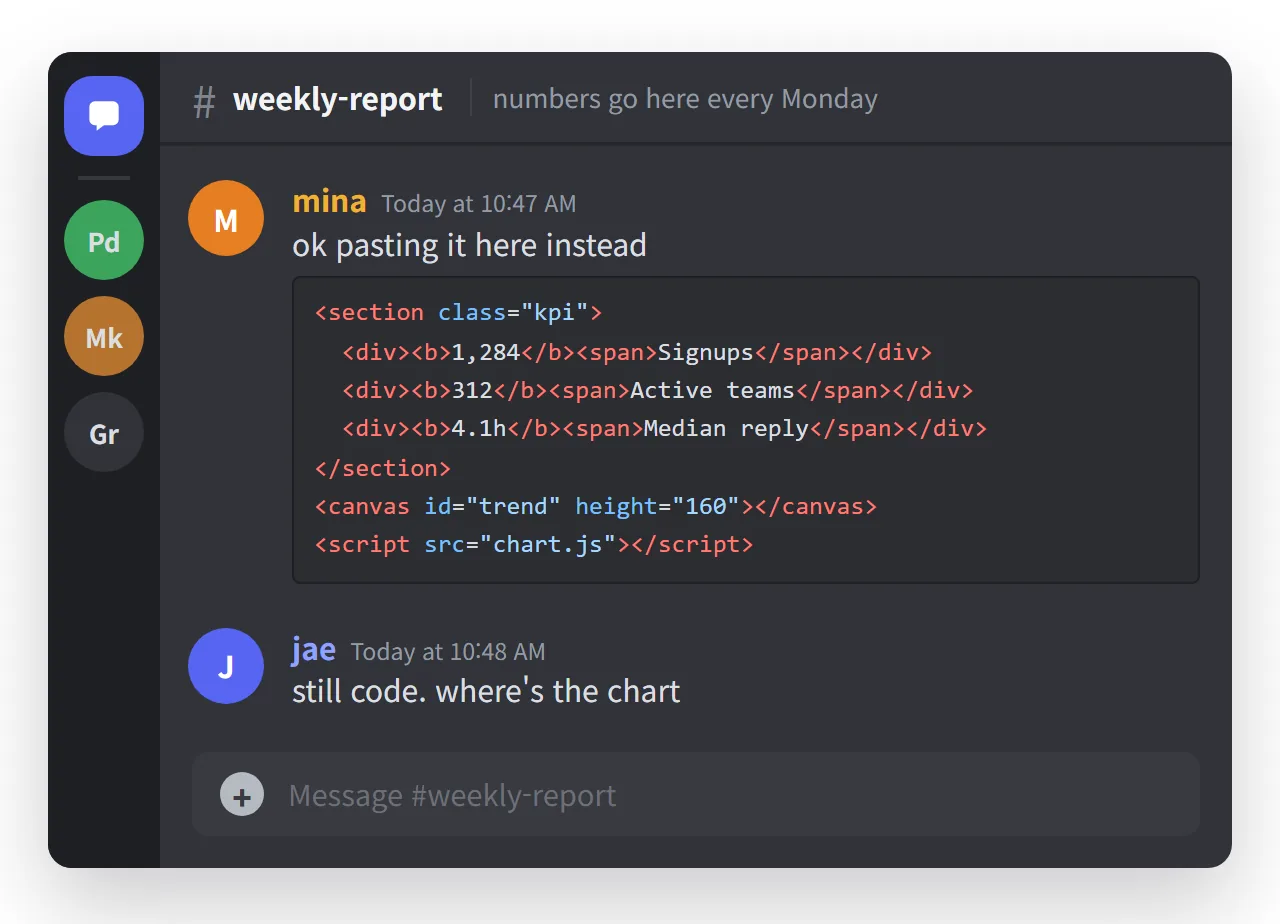This screenshot has width=1280, height=924.
Task: Click message "ok pasting it here instead"
Action: 469,245
